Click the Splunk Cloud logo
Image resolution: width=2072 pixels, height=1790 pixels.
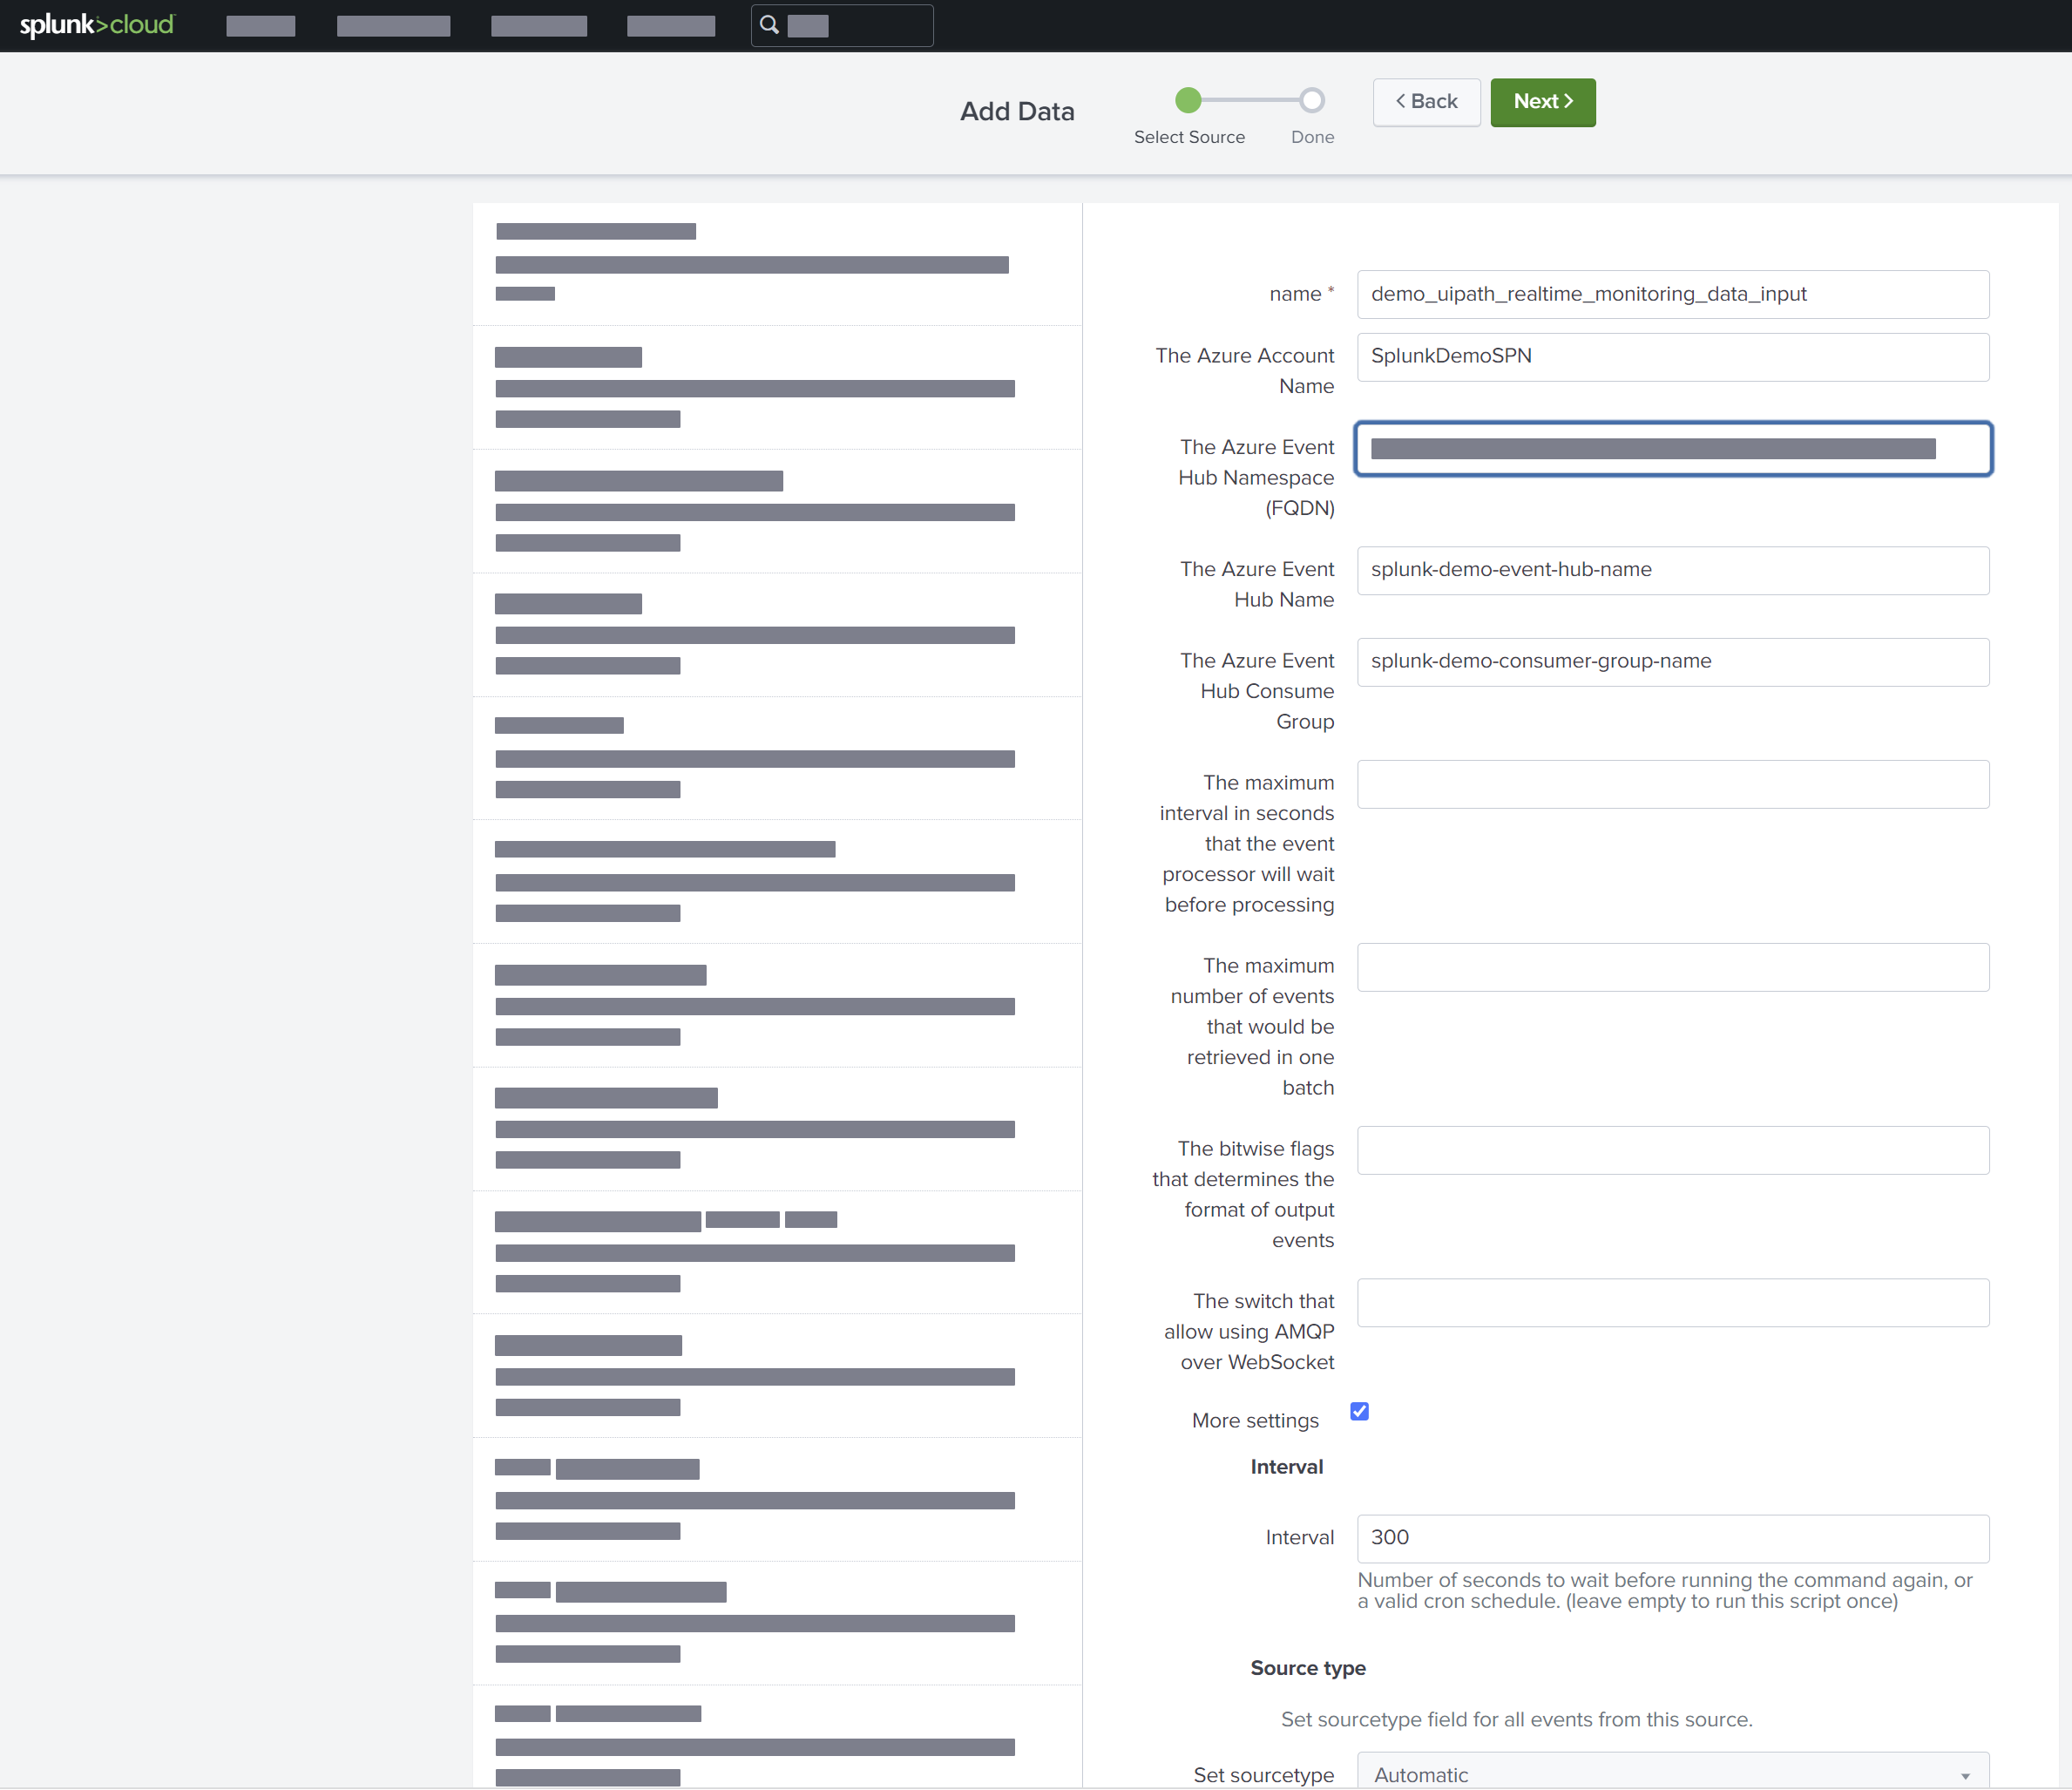tap(97, 25)
